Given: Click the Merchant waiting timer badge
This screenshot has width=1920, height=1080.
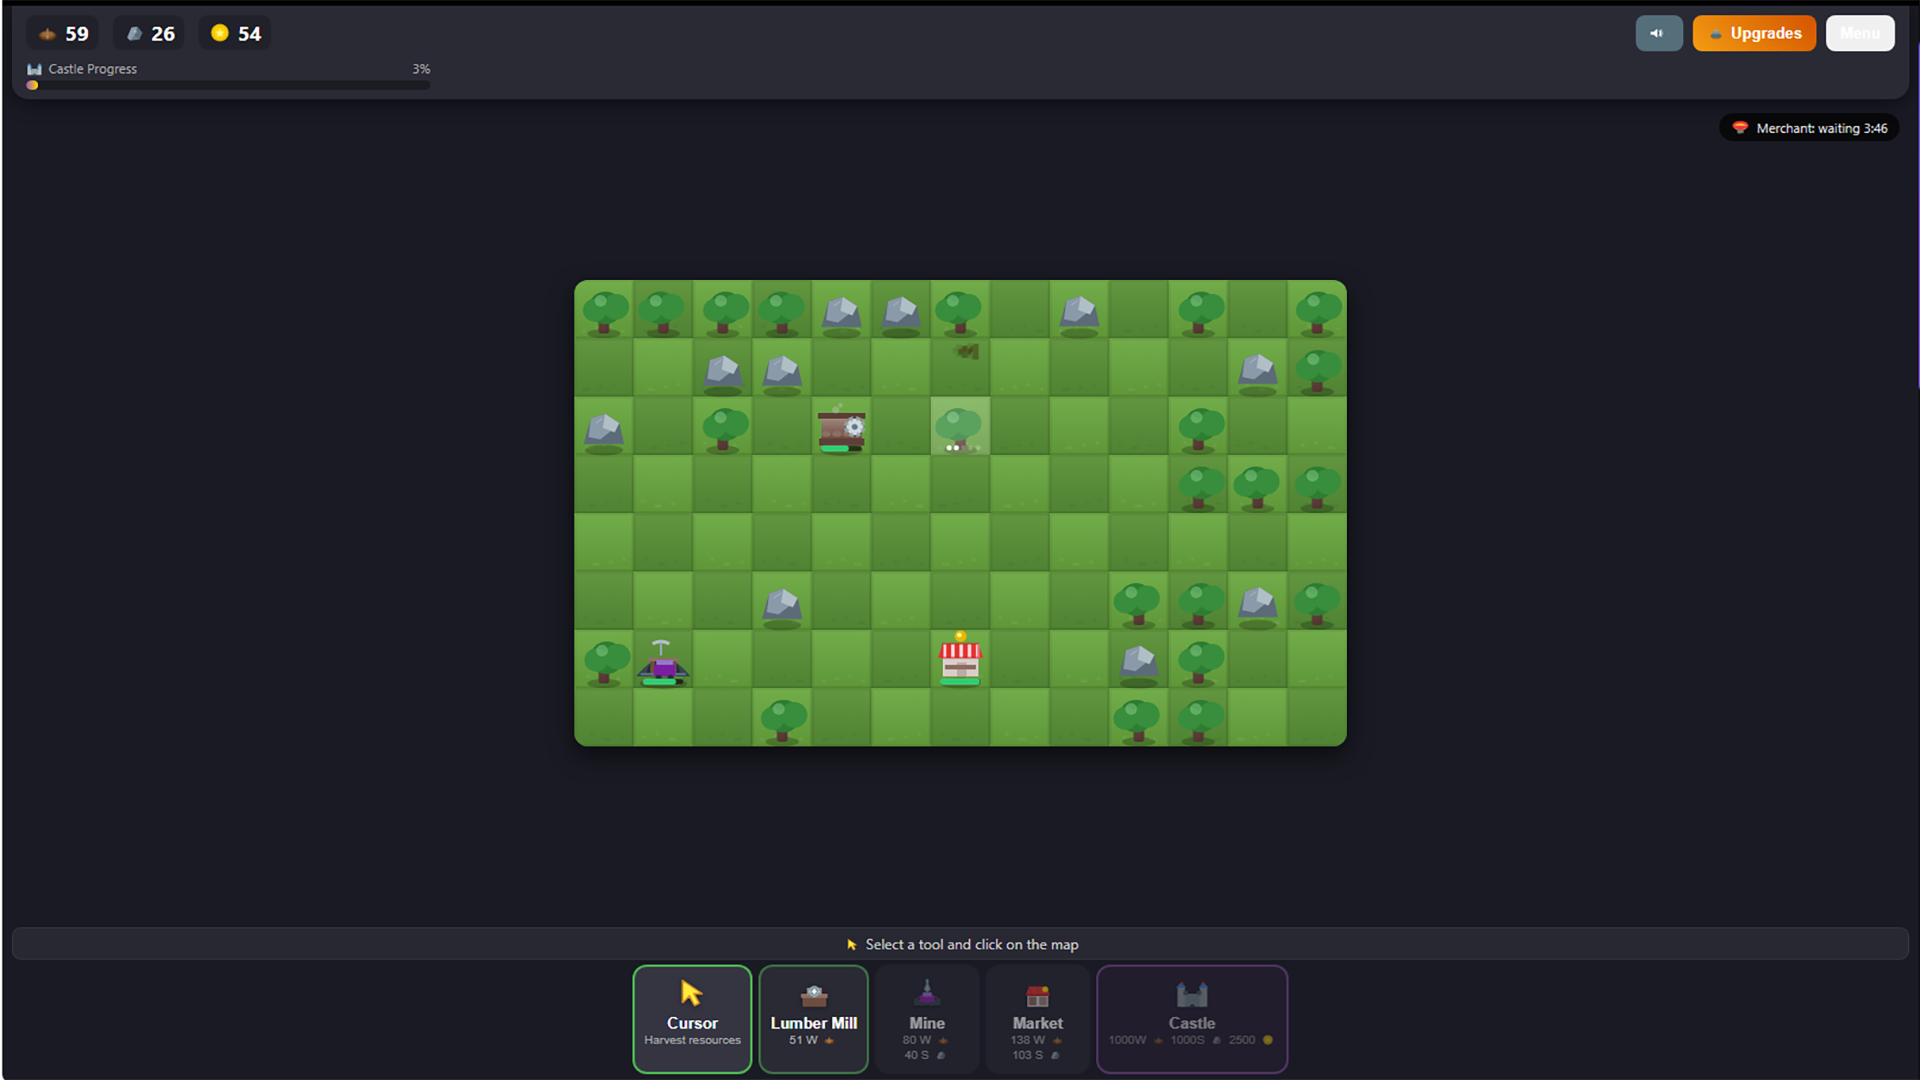Looking at the screenshot, I should 1809,128.
